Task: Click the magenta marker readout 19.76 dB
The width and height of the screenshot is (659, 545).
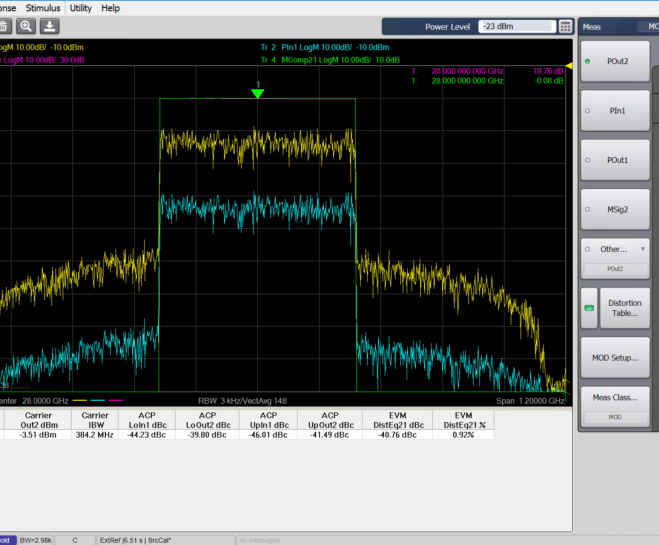Action: 548,71
